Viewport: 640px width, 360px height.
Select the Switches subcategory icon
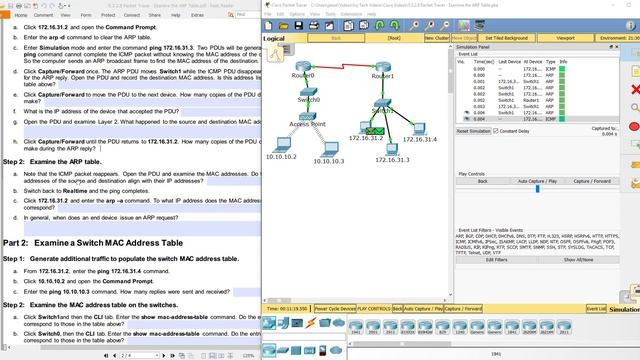click(283, 350)
